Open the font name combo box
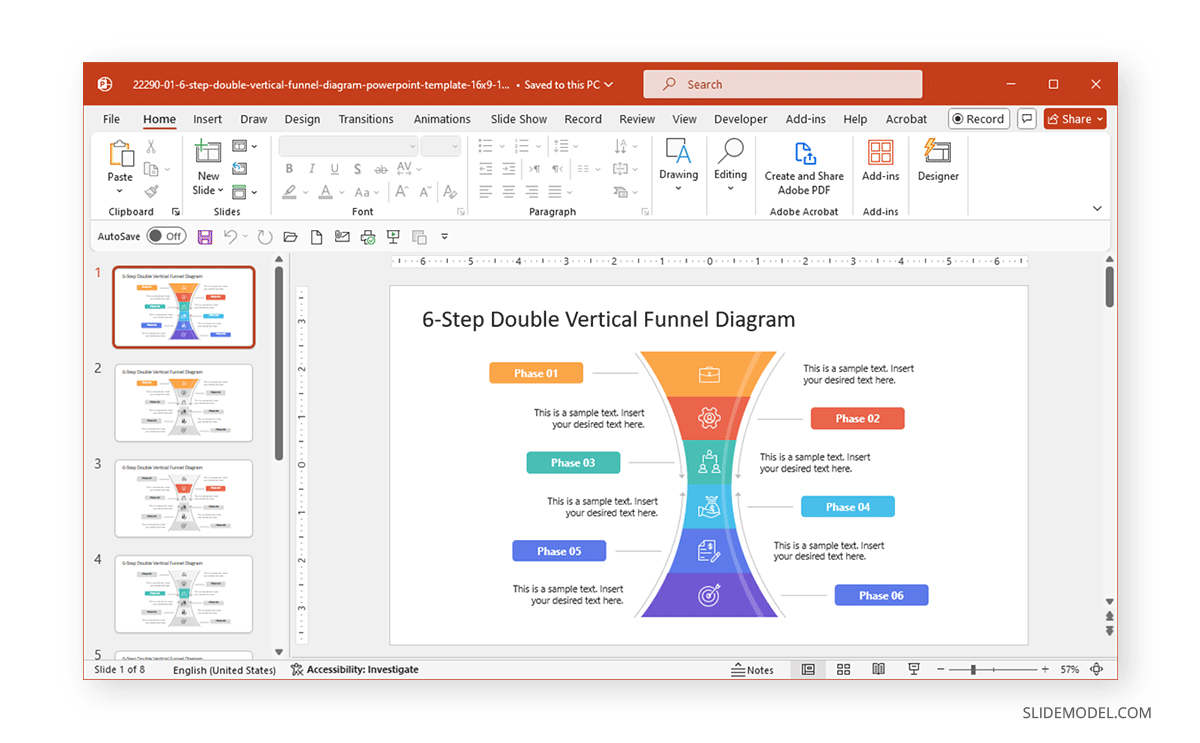 pos(347,146)
